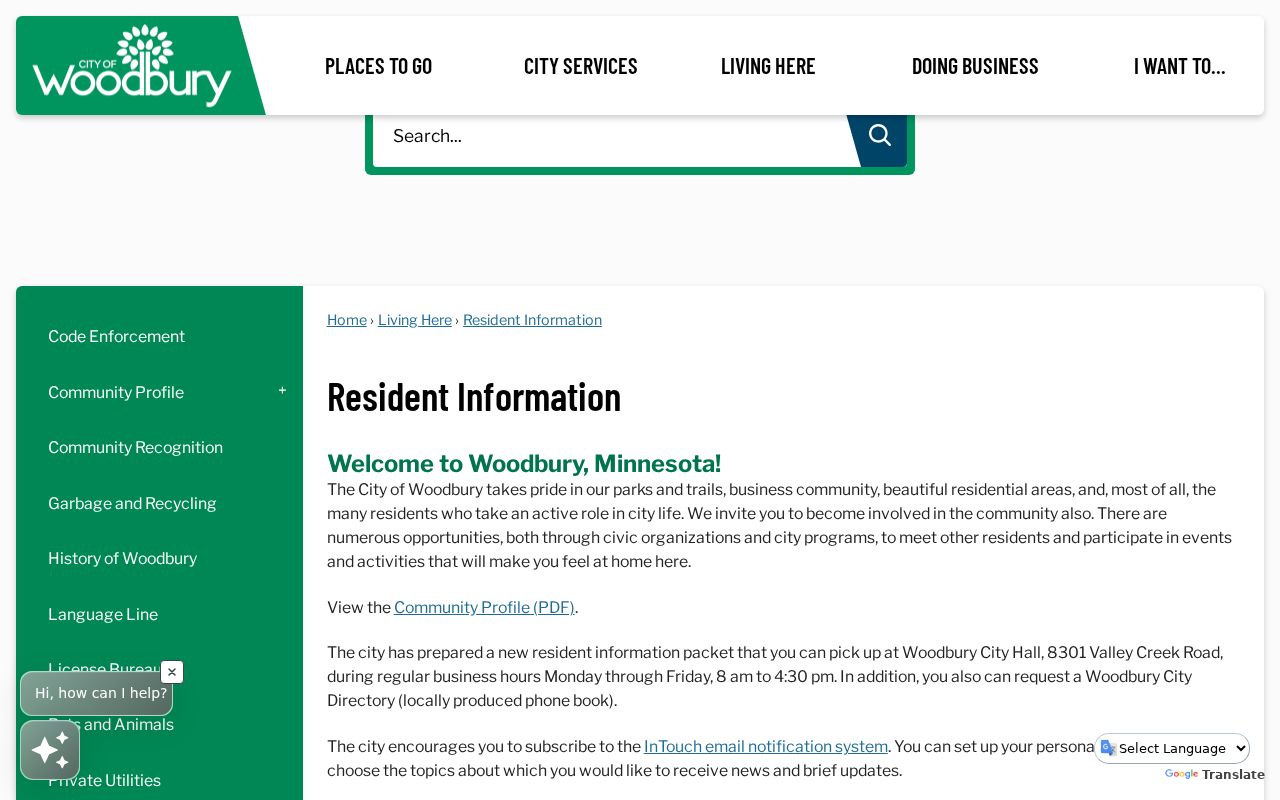
Task: Open the Doing Business menu
Action: coord(975,66)
